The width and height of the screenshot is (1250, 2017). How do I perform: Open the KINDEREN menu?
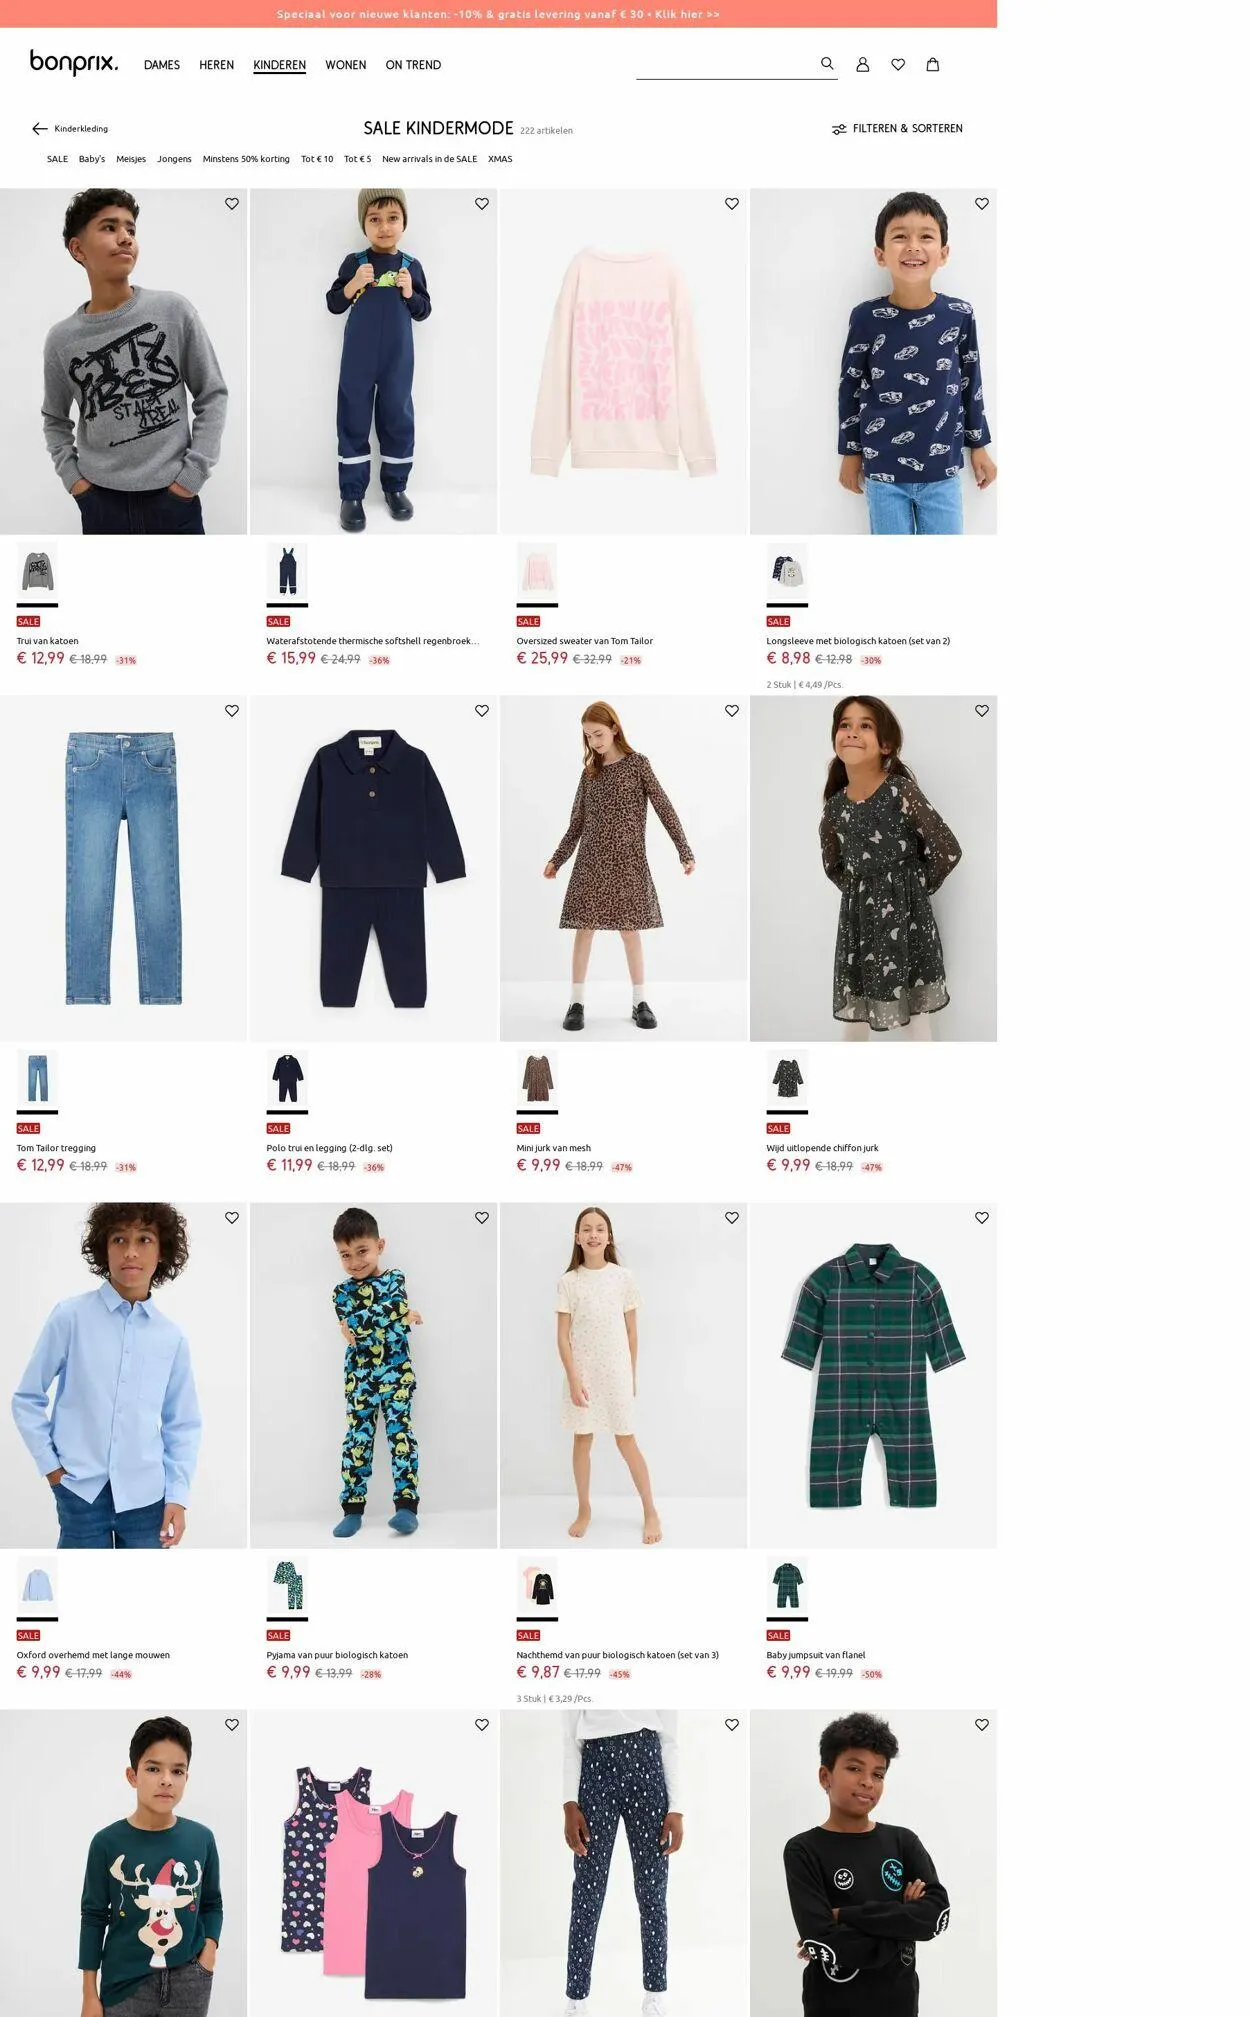[280, 65]
